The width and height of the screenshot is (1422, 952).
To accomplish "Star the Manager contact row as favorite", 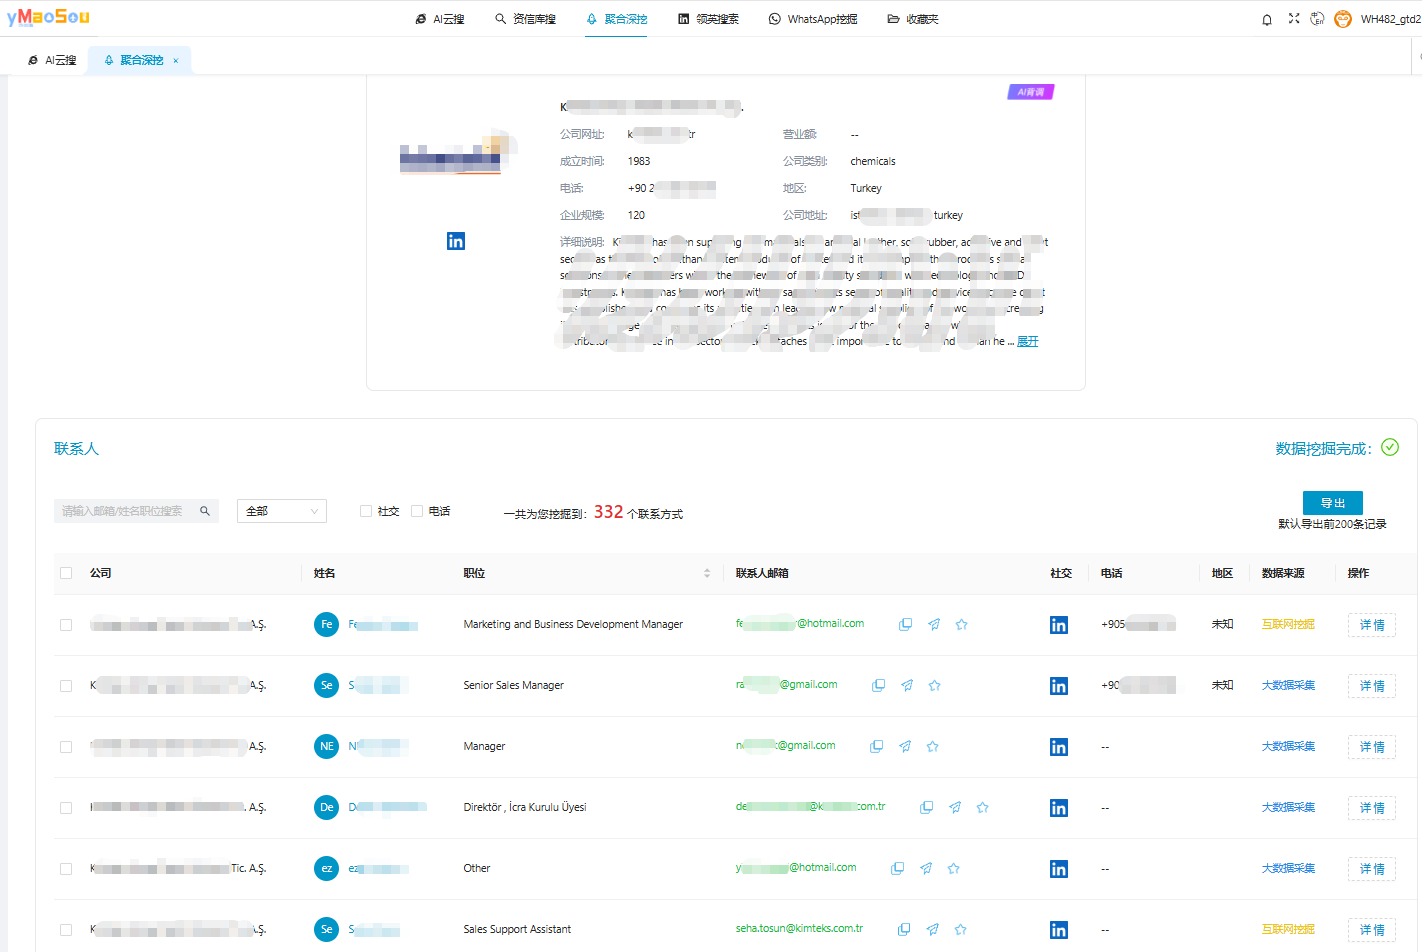I will click(x=933, y=747).
